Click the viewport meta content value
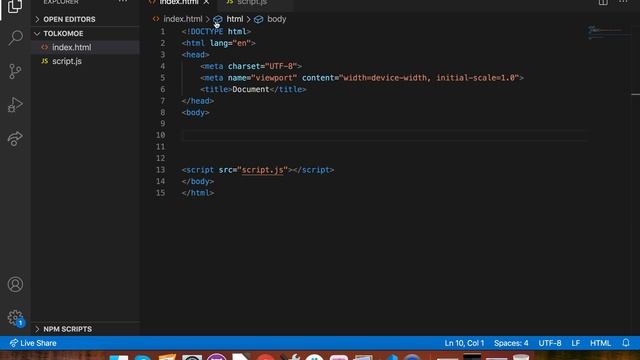Image resolution: width=640 pixels, height=360 pixels. coord(429,78)
